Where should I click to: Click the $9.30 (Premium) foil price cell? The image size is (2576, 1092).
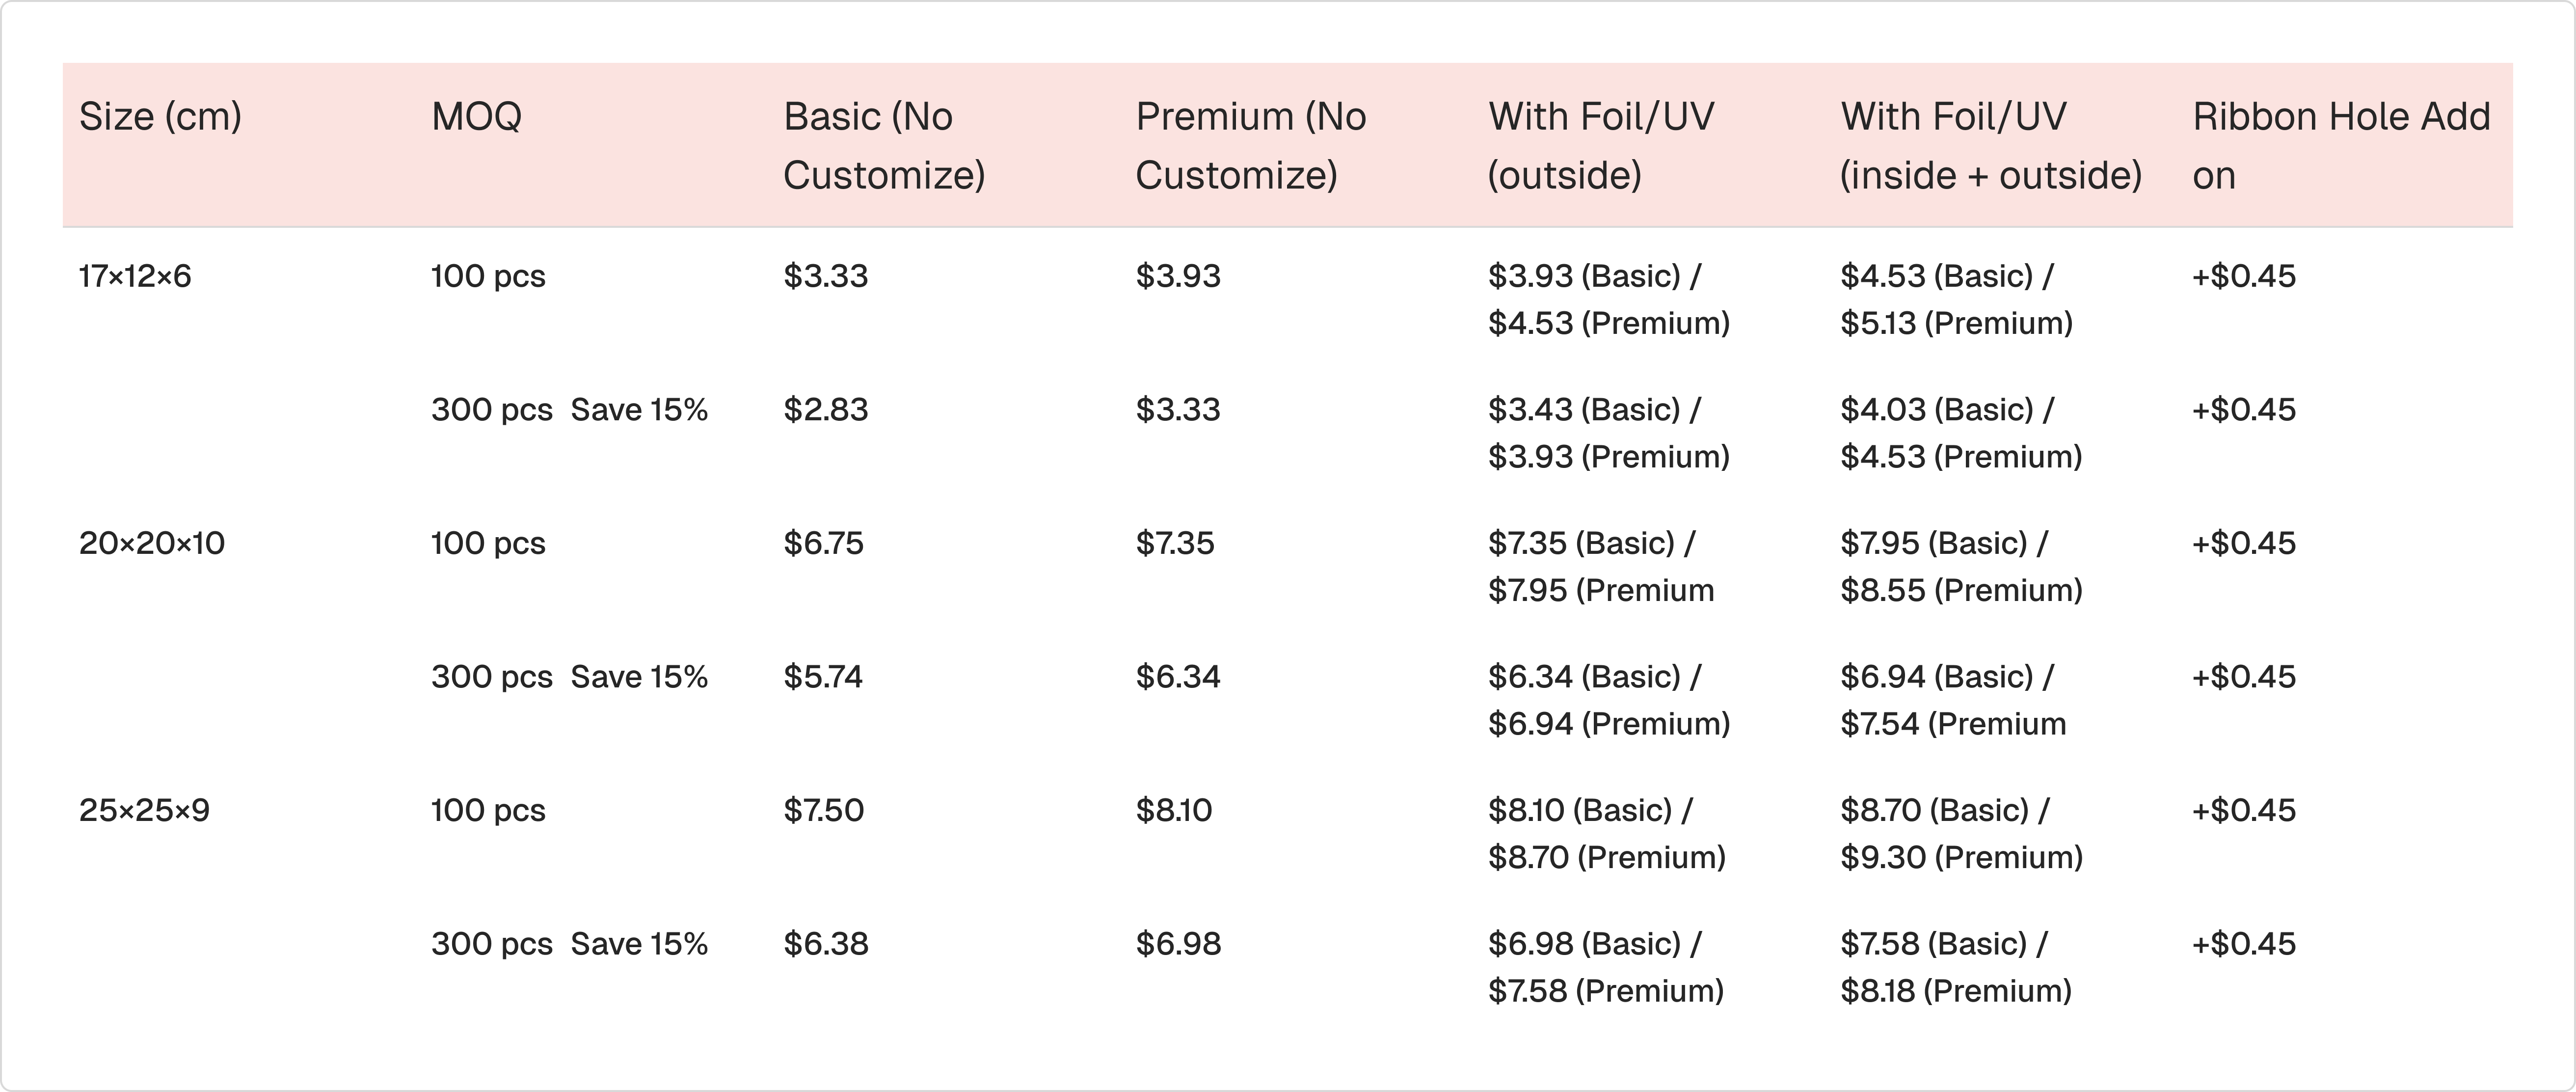(x=1961, y=857)
